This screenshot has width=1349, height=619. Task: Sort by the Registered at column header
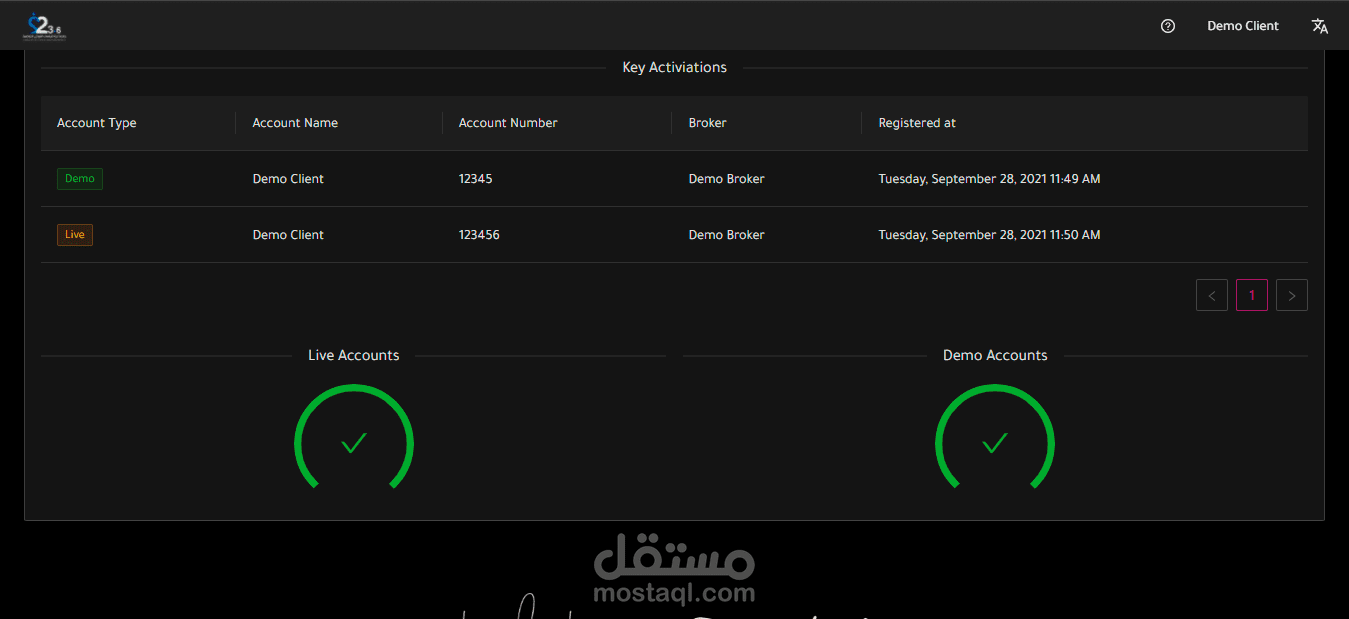tap(916, 122)
